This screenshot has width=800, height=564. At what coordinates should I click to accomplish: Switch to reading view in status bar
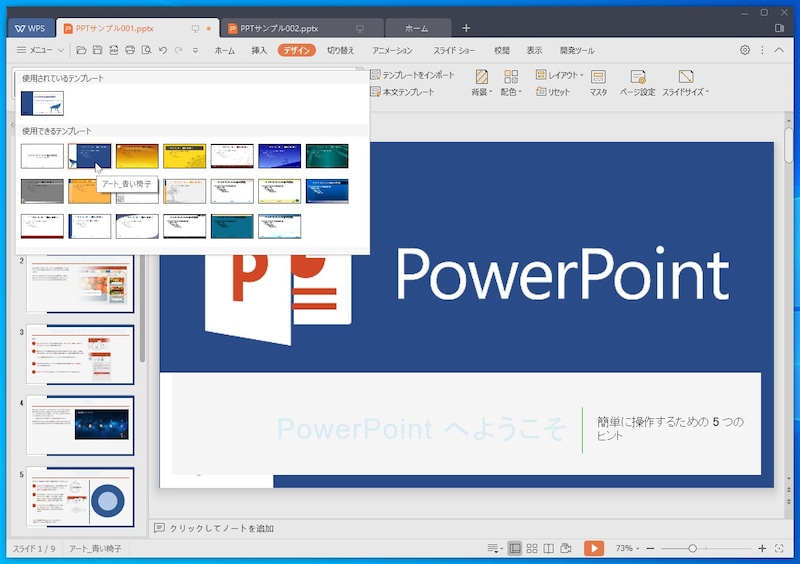coord(549,548)
